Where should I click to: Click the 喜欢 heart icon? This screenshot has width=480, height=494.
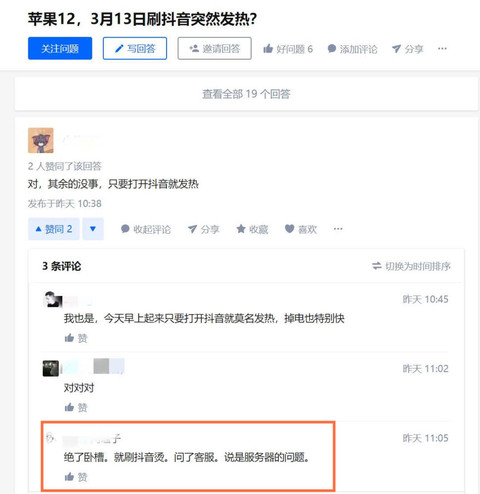tap(290, 229)
